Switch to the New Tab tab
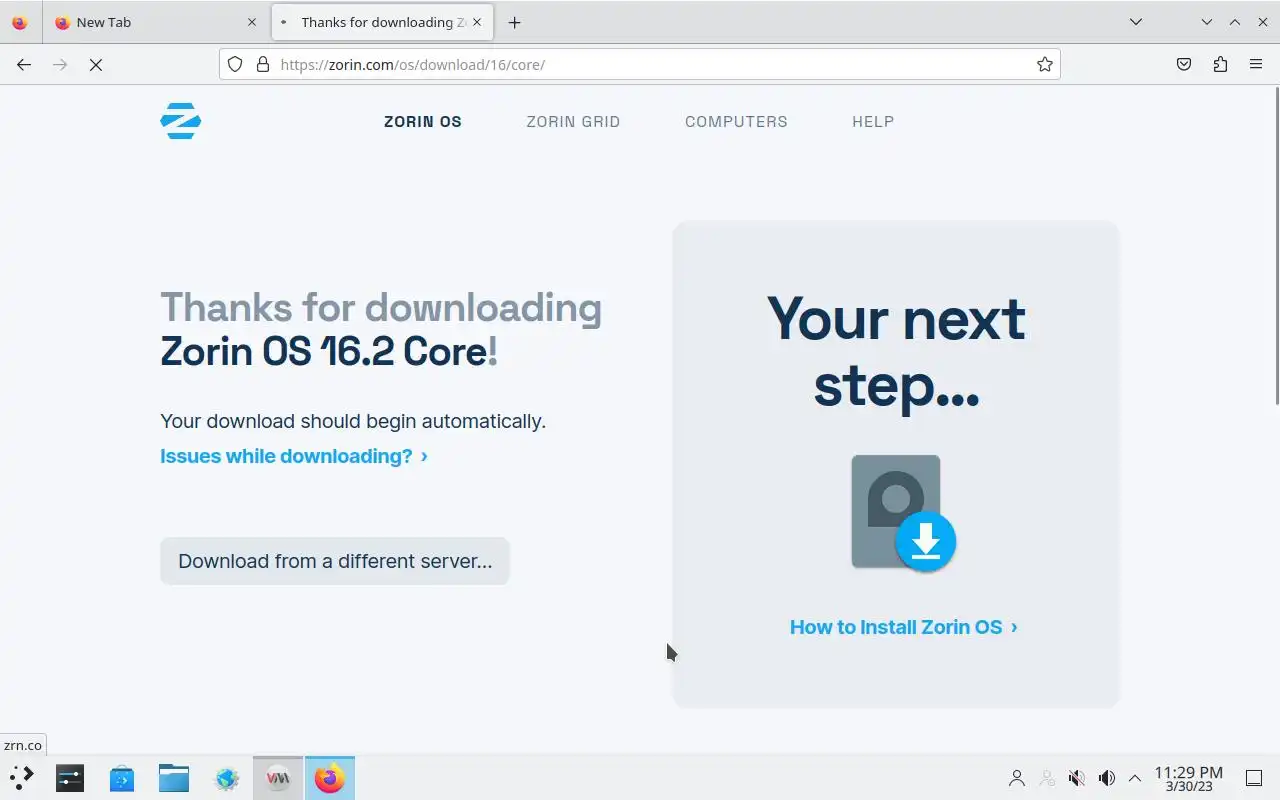The height and width of the screenshot is (800, 1280). tap(157, 22)
